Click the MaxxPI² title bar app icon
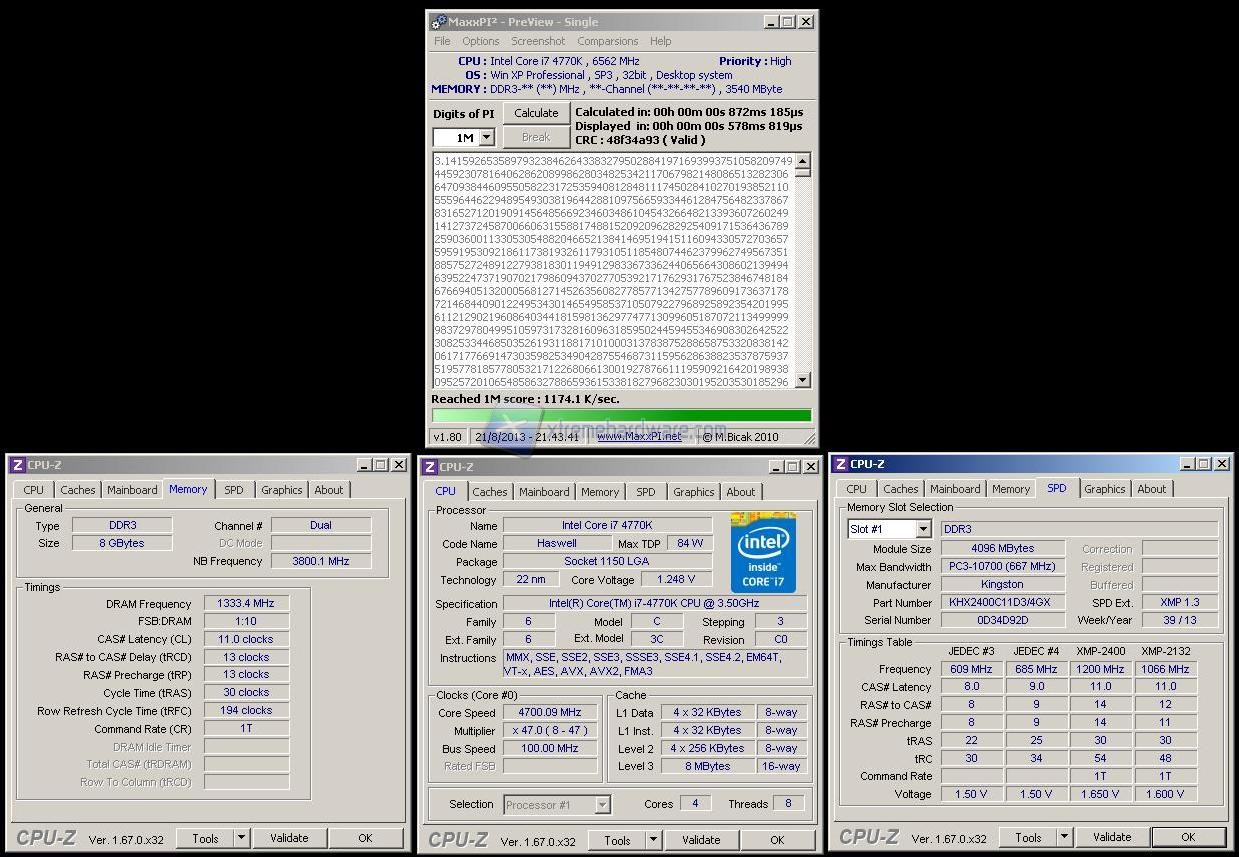 point(438,21)
